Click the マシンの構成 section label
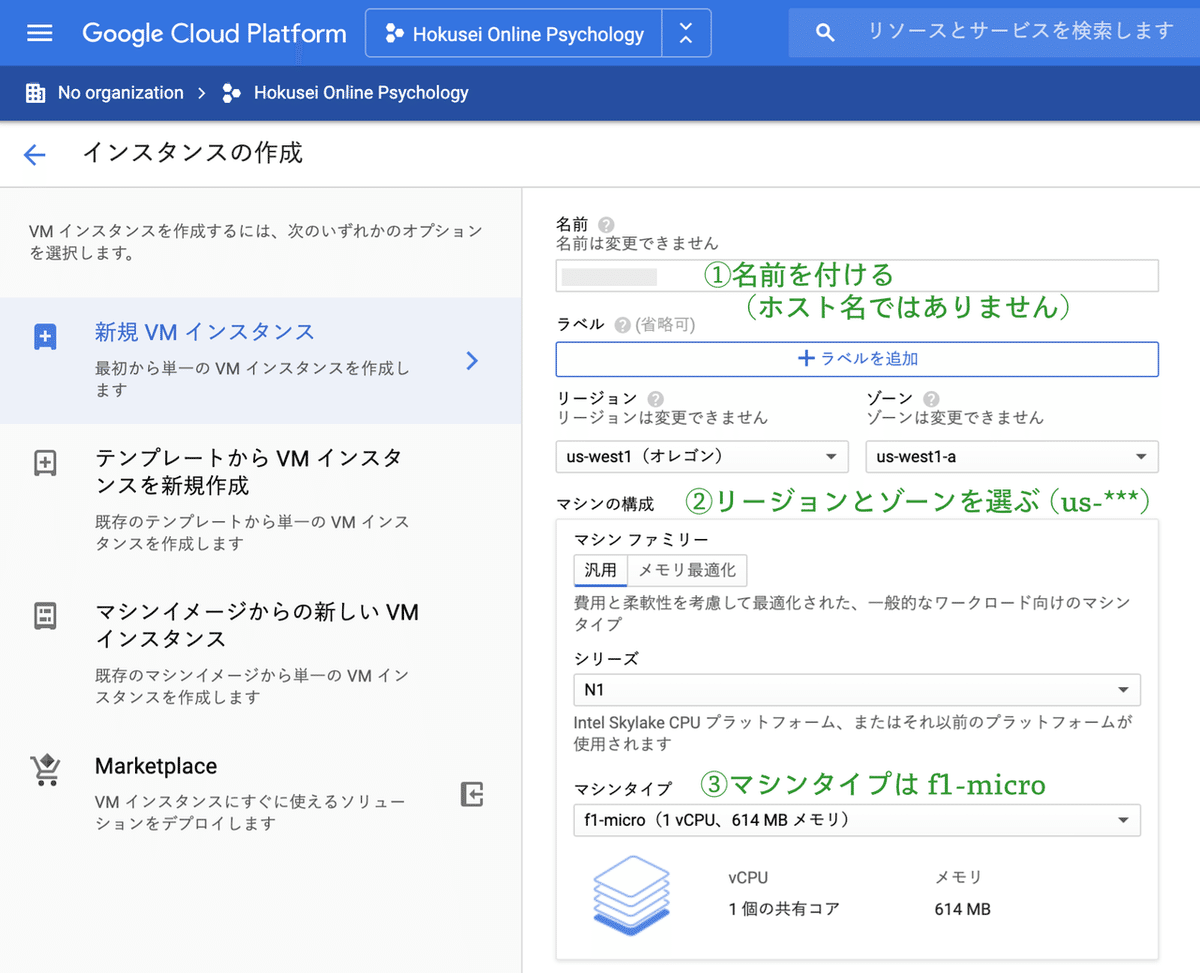1200x973 pixels. [605, 504]
